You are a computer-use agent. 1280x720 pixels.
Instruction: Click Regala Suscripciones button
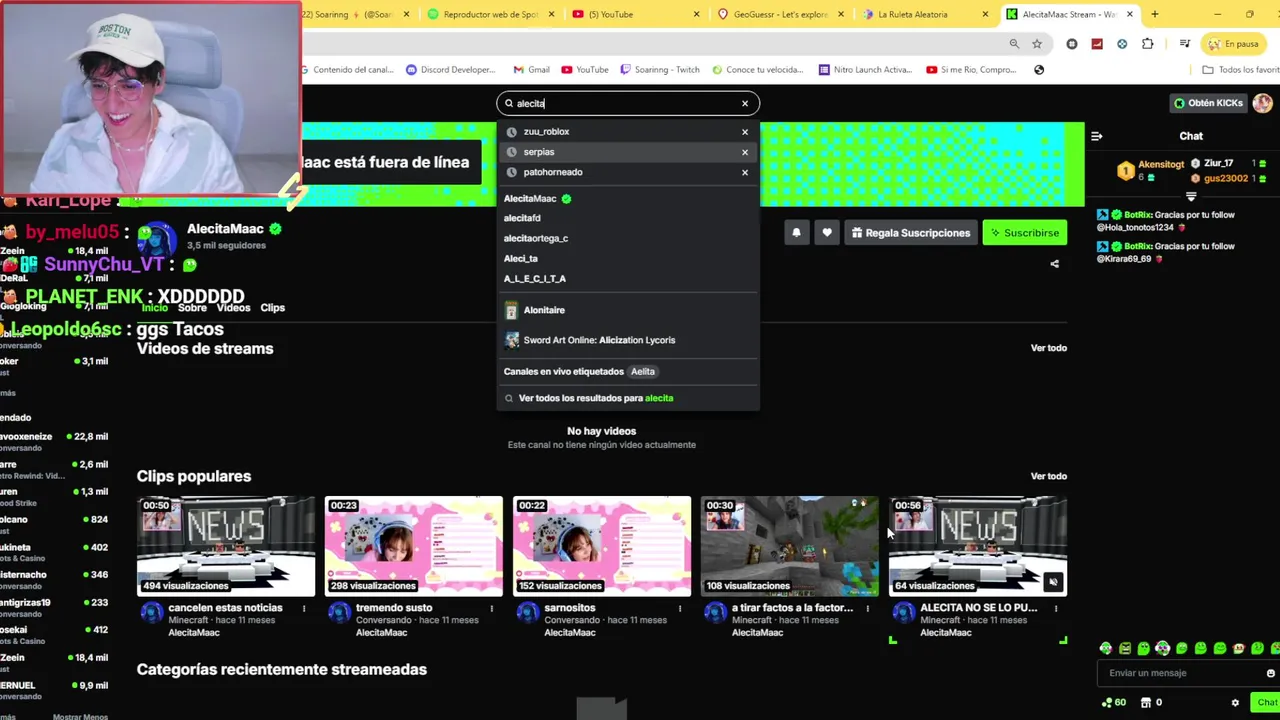coord(910,233)
